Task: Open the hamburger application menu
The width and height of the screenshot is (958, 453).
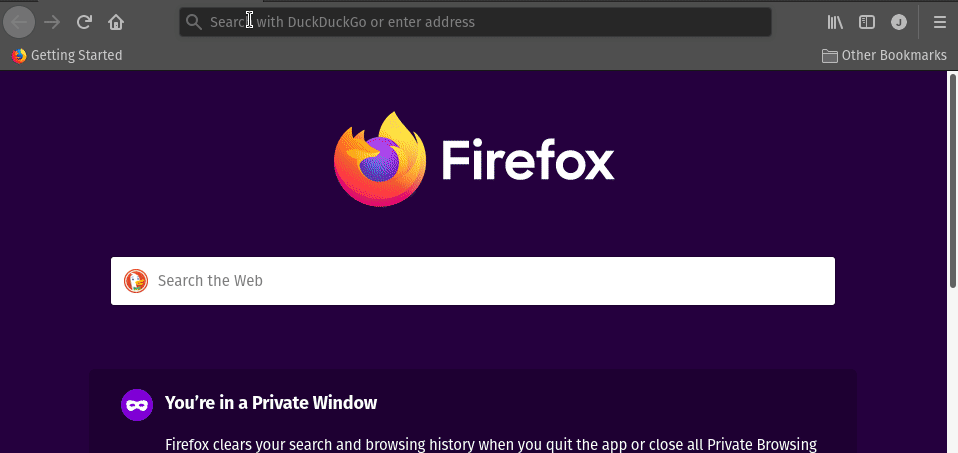Action: [x=939, y=22]
